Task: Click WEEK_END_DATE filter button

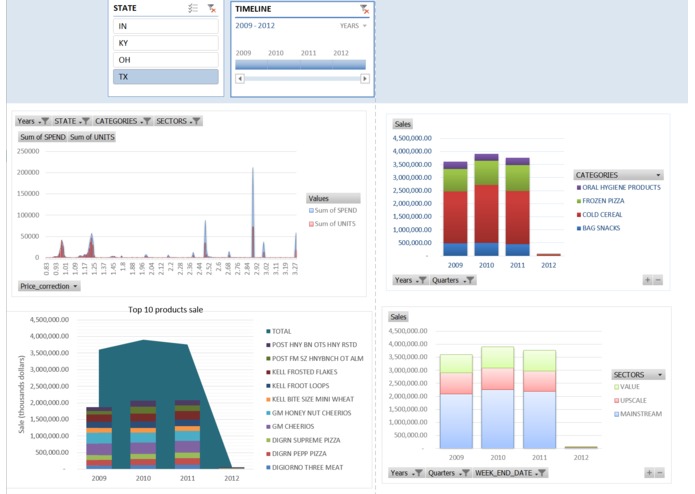Action: [x=510, y=473]
